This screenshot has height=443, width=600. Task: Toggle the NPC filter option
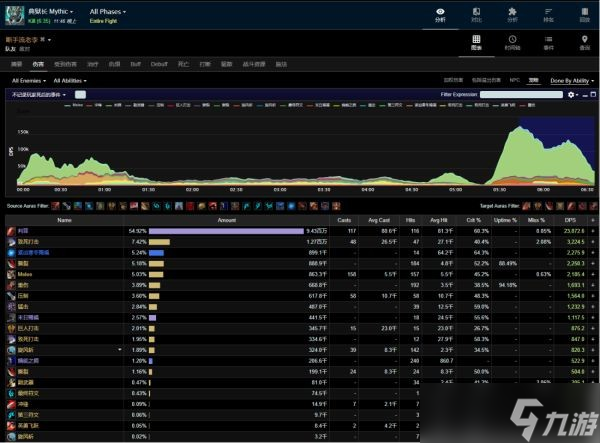coord(511,80)
